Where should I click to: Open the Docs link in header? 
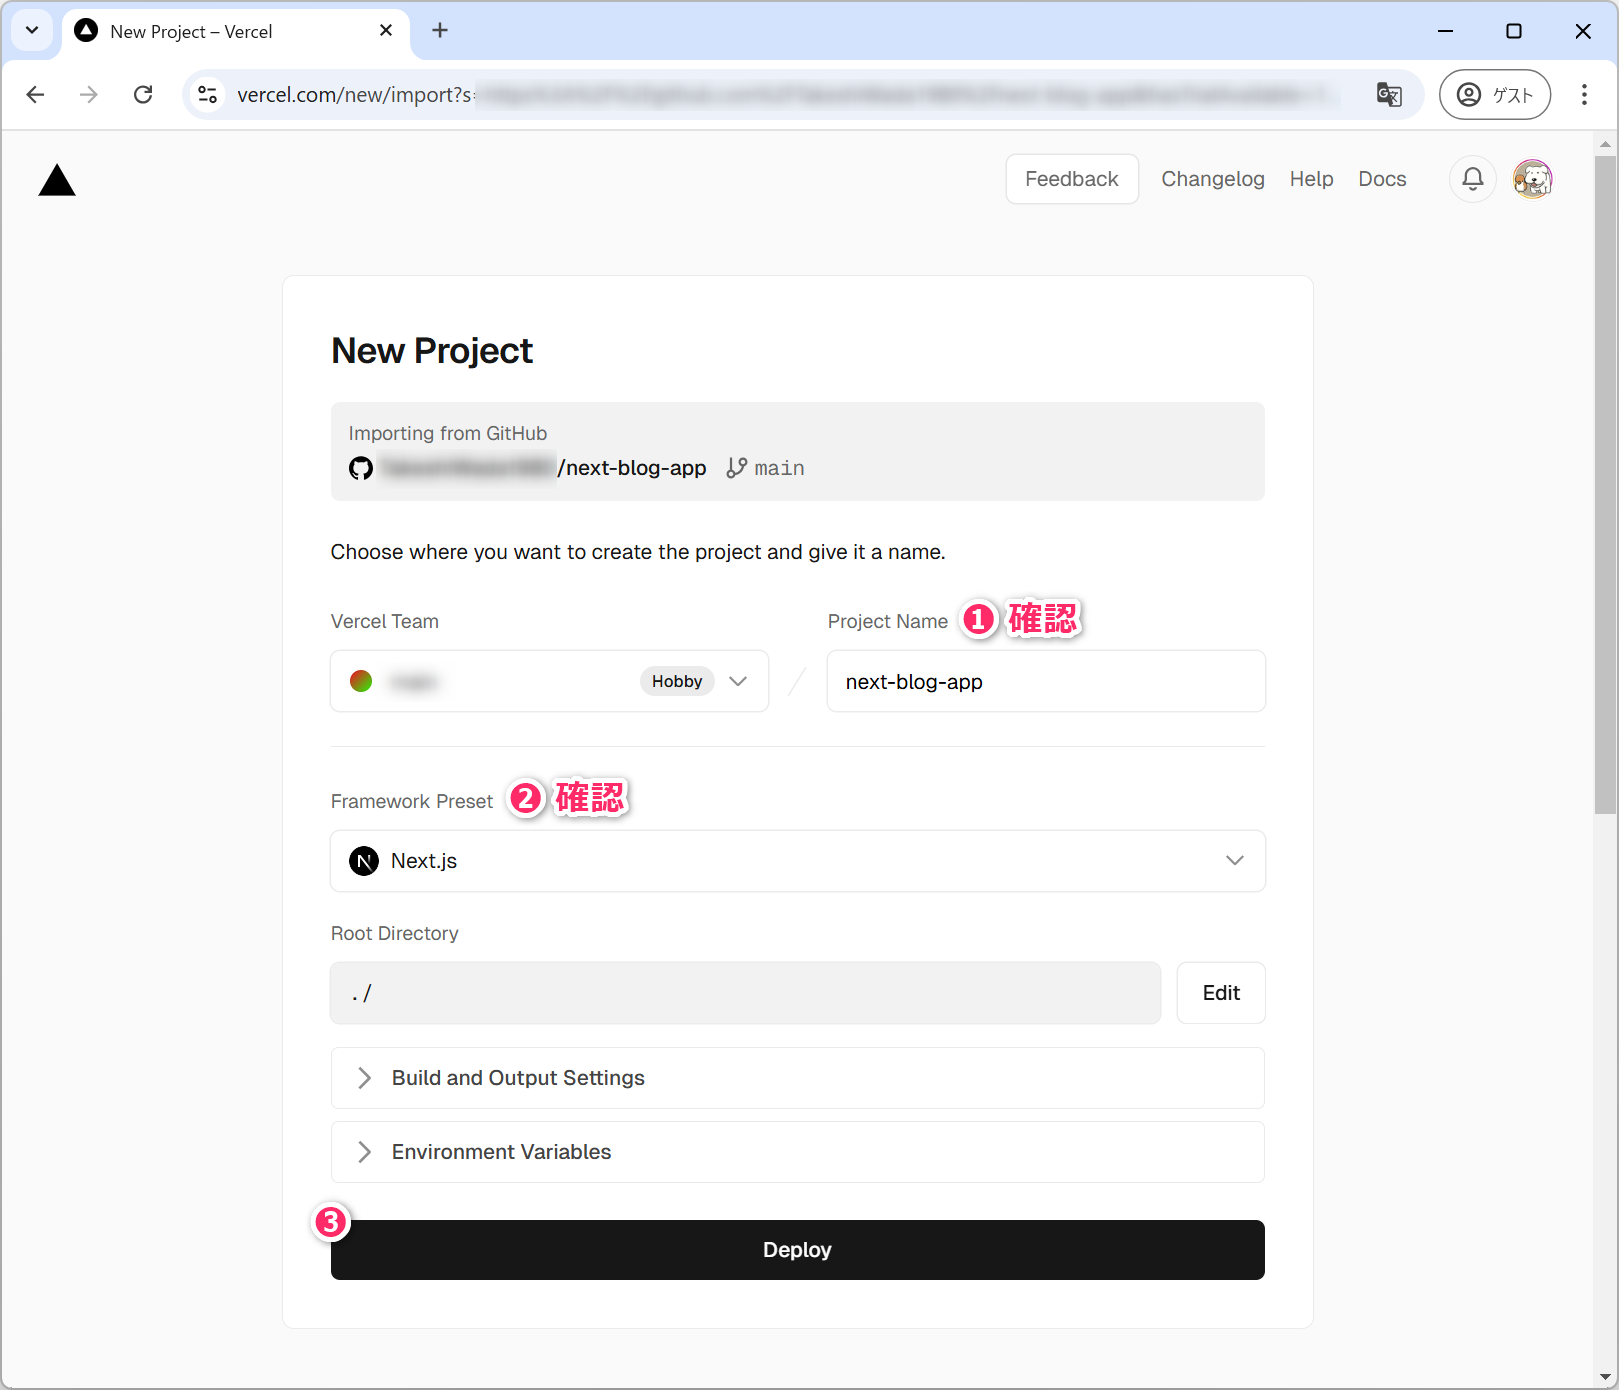[x=1382, y=179]
